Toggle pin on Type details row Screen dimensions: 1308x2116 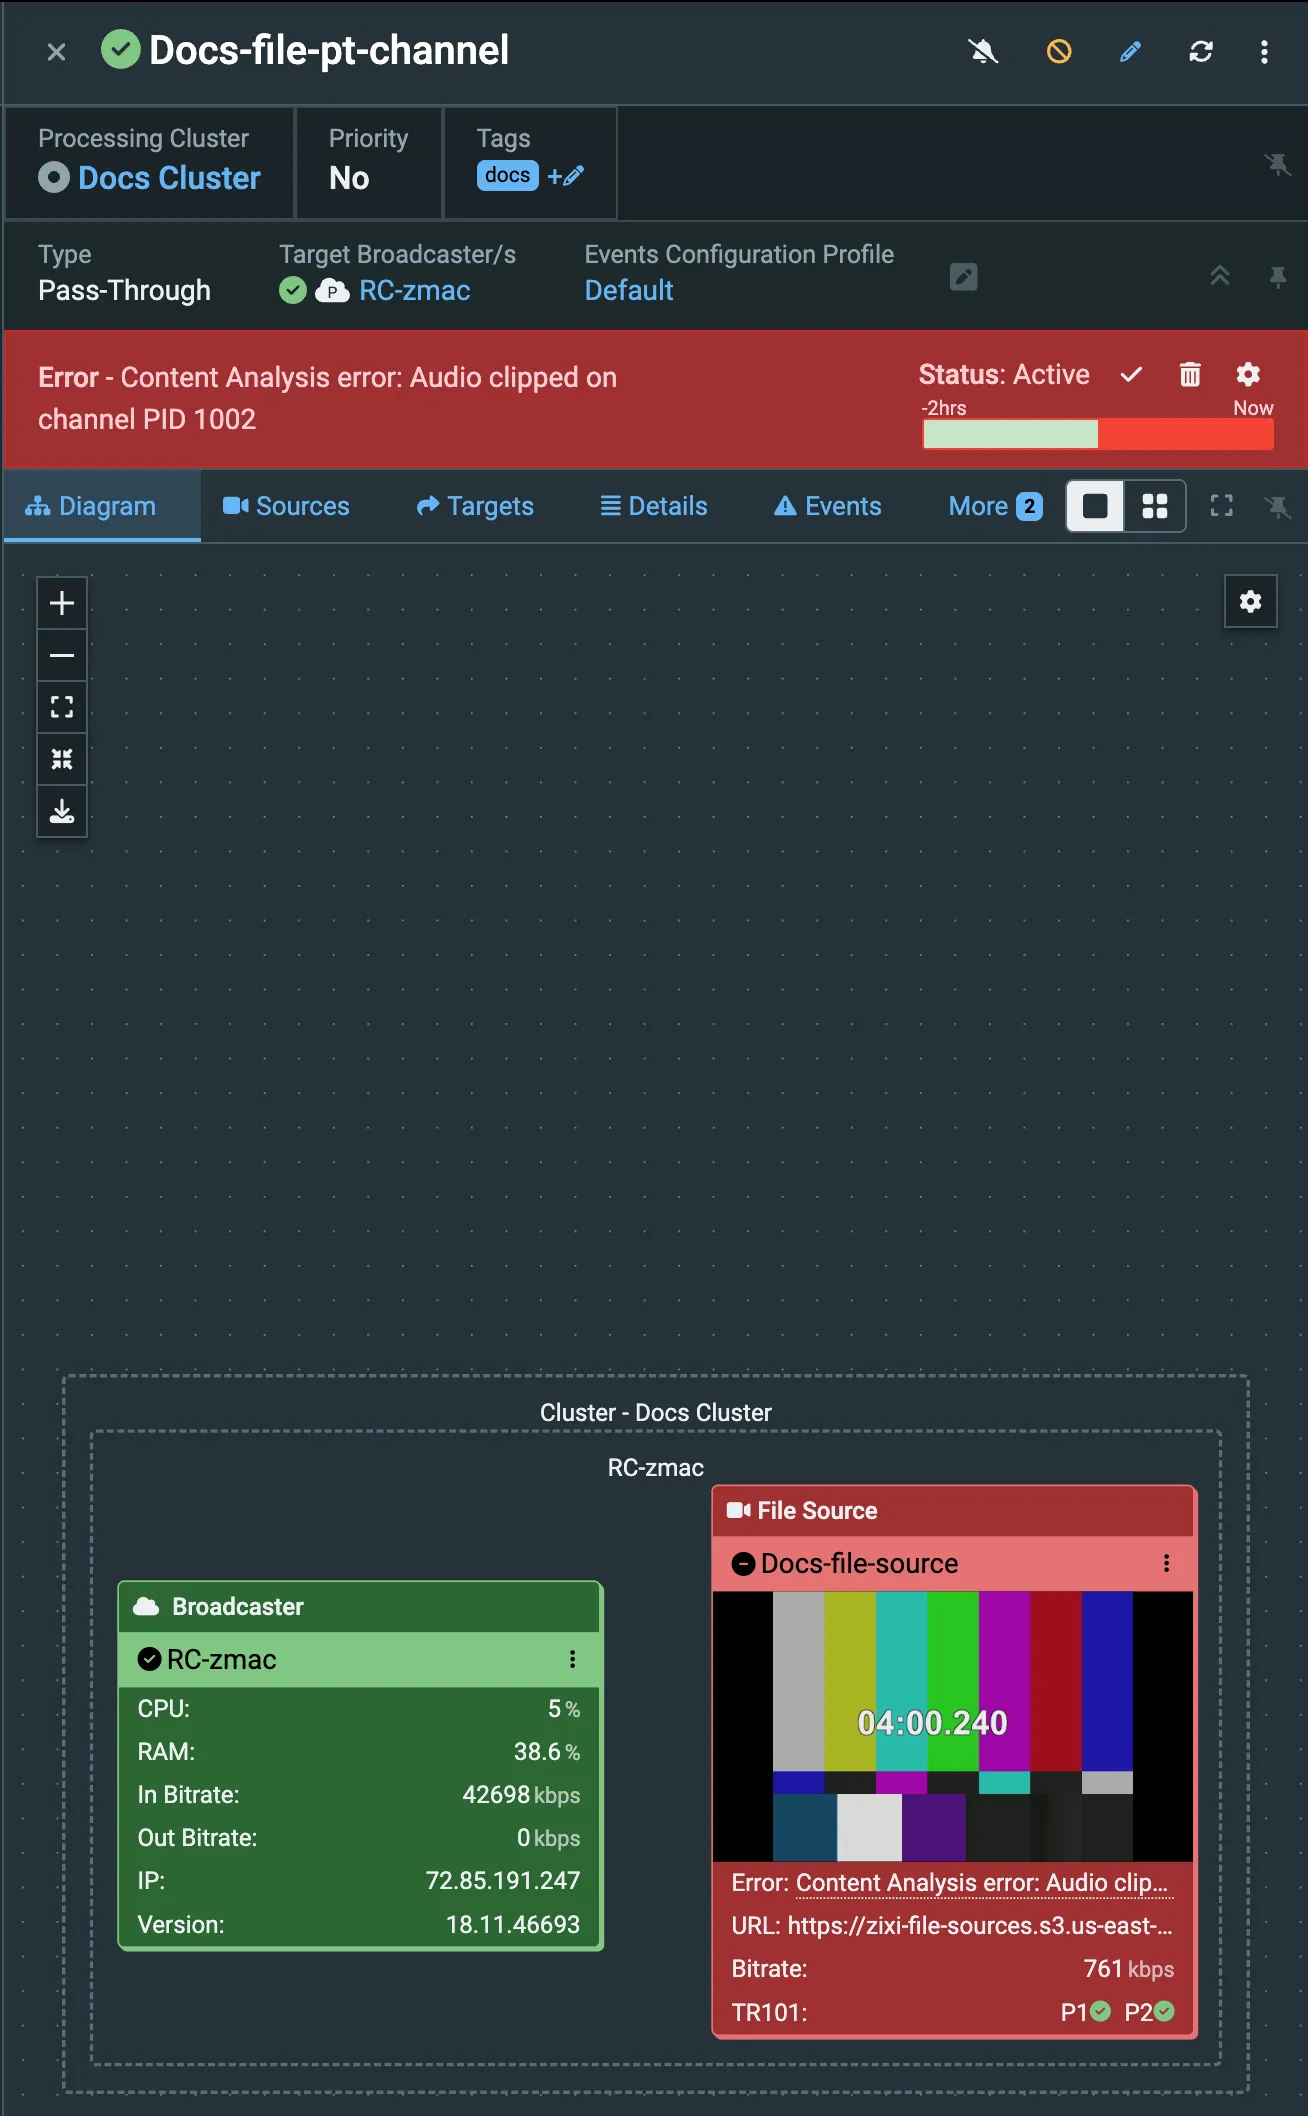point(1277,276)
